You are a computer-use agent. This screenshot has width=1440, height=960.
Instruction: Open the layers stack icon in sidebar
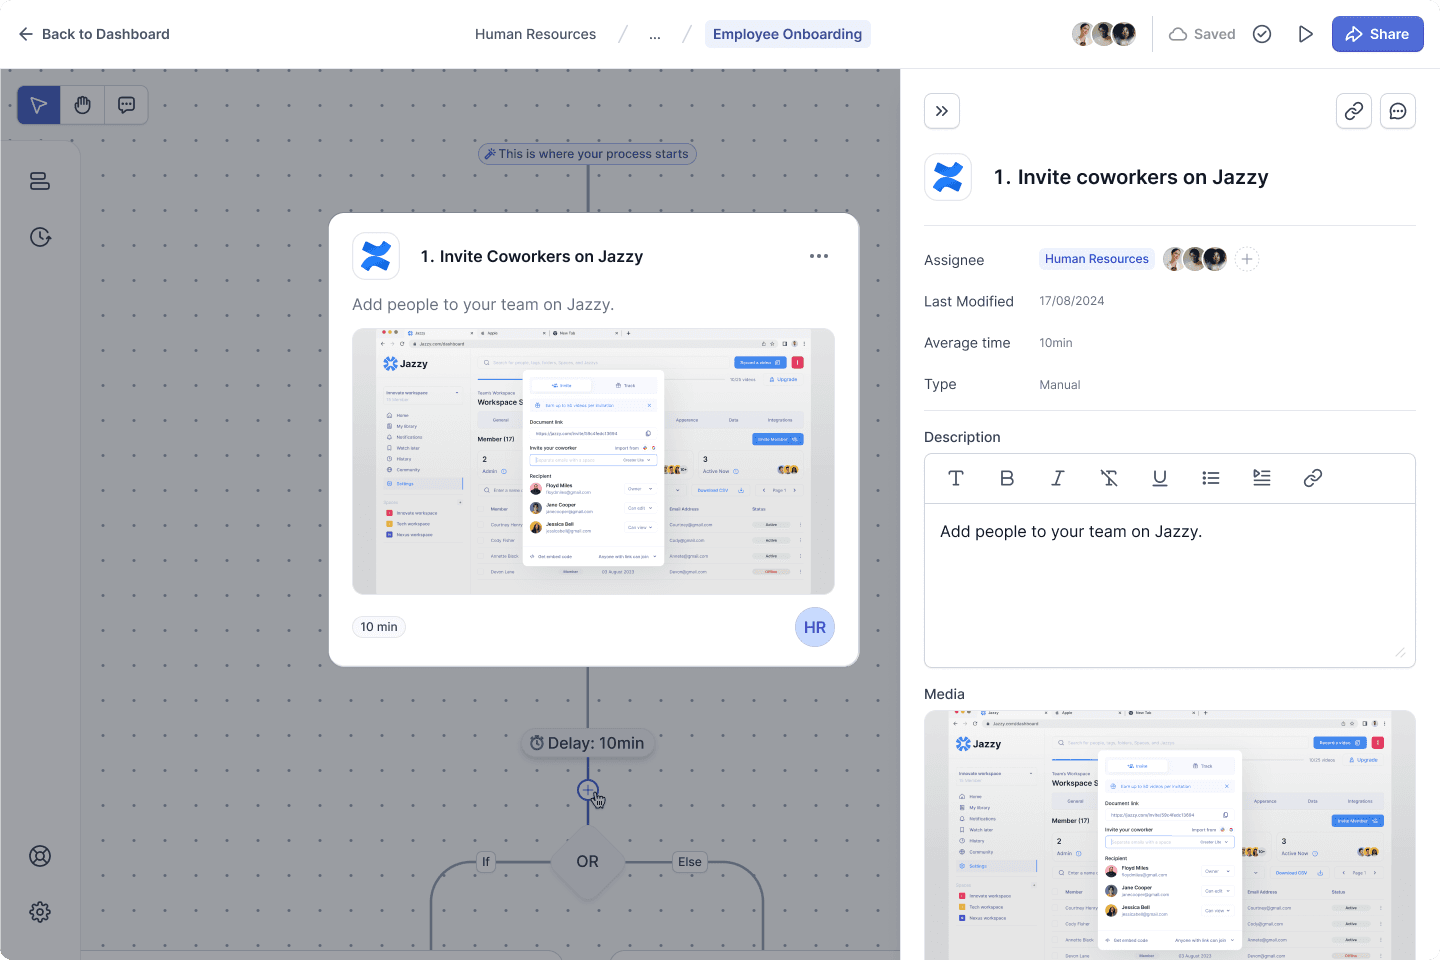40,181
